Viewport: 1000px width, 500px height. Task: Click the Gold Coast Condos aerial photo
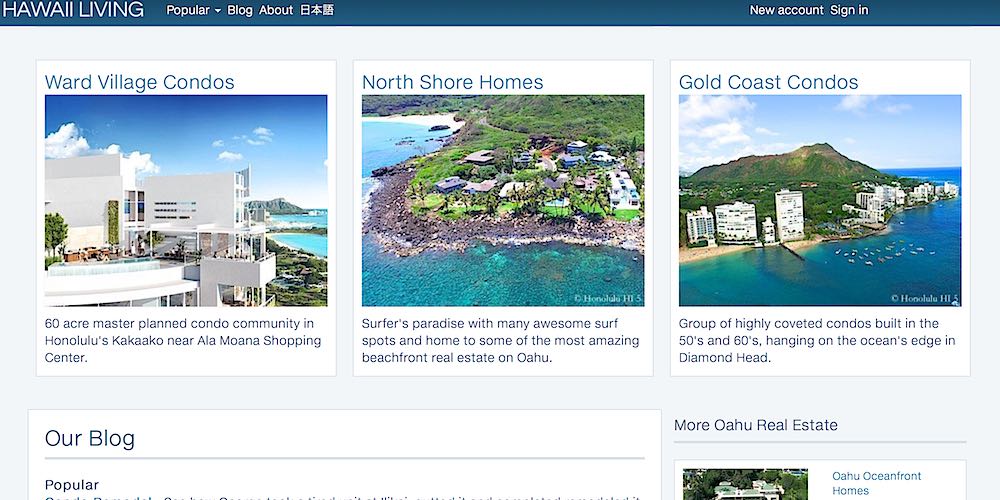(820, 200)
